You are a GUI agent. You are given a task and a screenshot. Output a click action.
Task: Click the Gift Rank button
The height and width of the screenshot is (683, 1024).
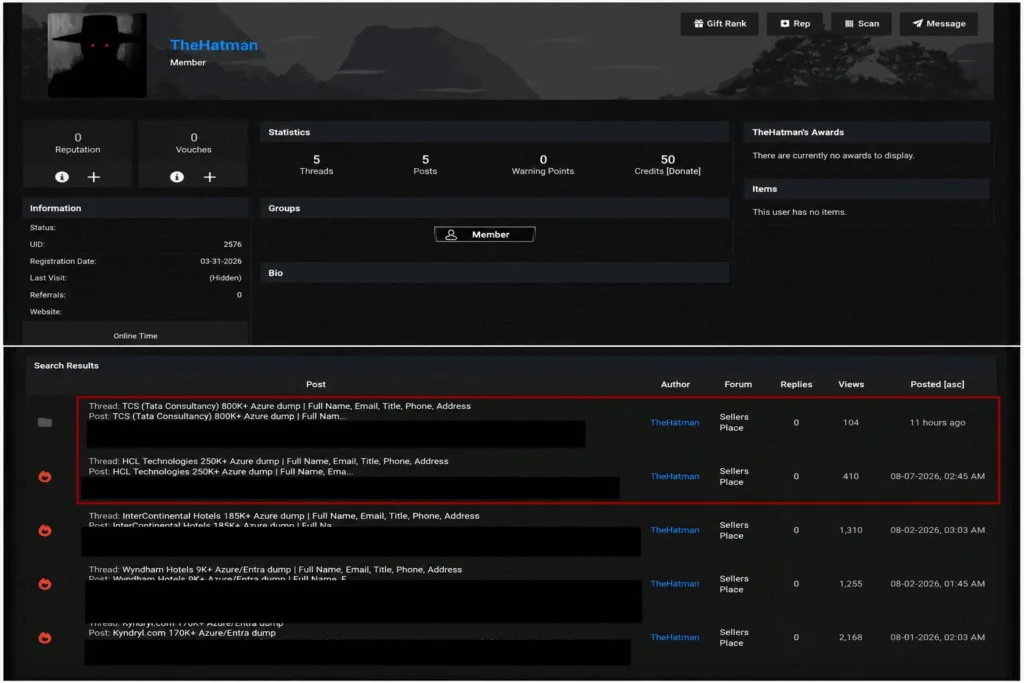pos(719,24)
